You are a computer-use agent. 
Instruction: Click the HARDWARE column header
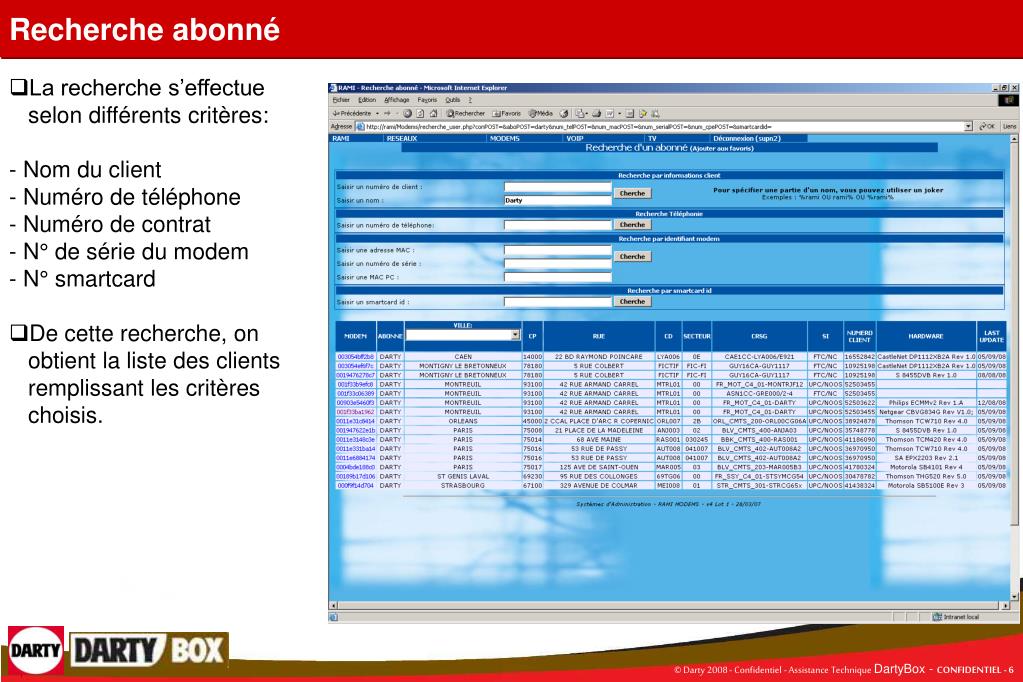coord(926,336)
